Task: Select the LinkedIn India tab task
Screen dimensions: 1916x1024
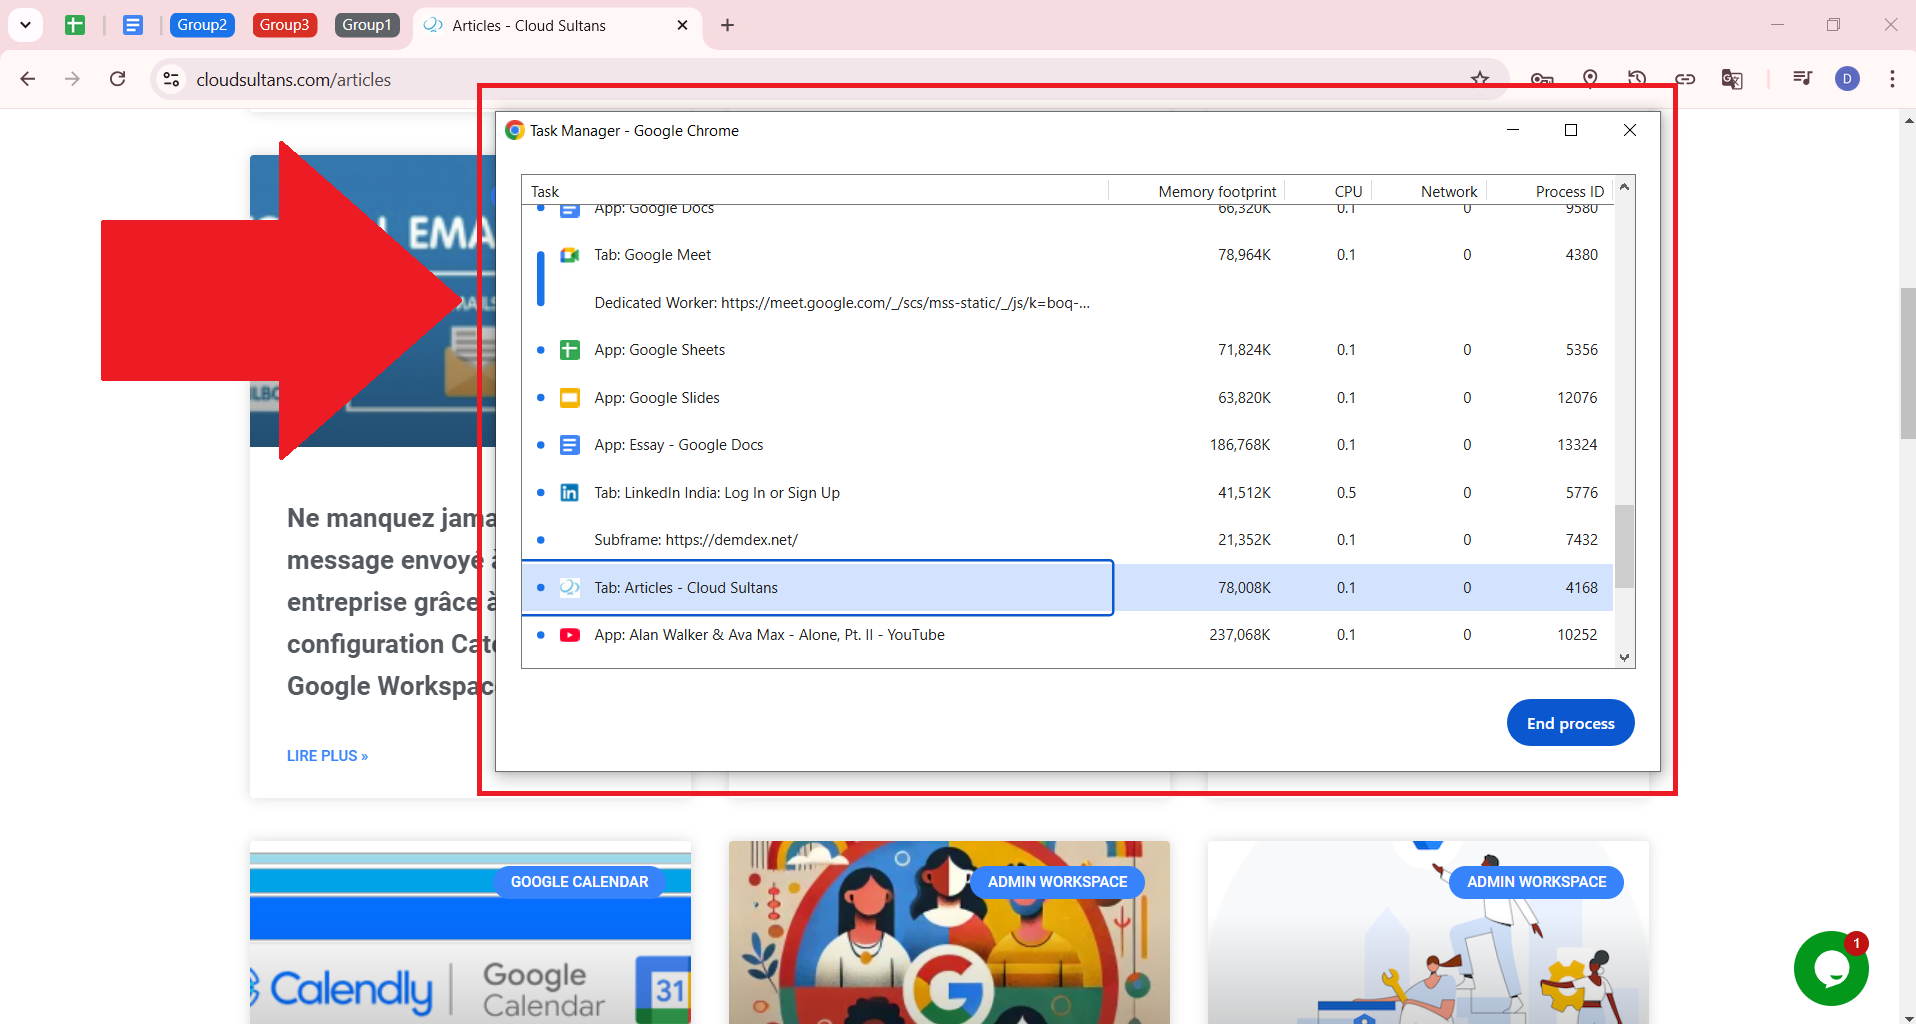Action: (x=1067, y=493)
